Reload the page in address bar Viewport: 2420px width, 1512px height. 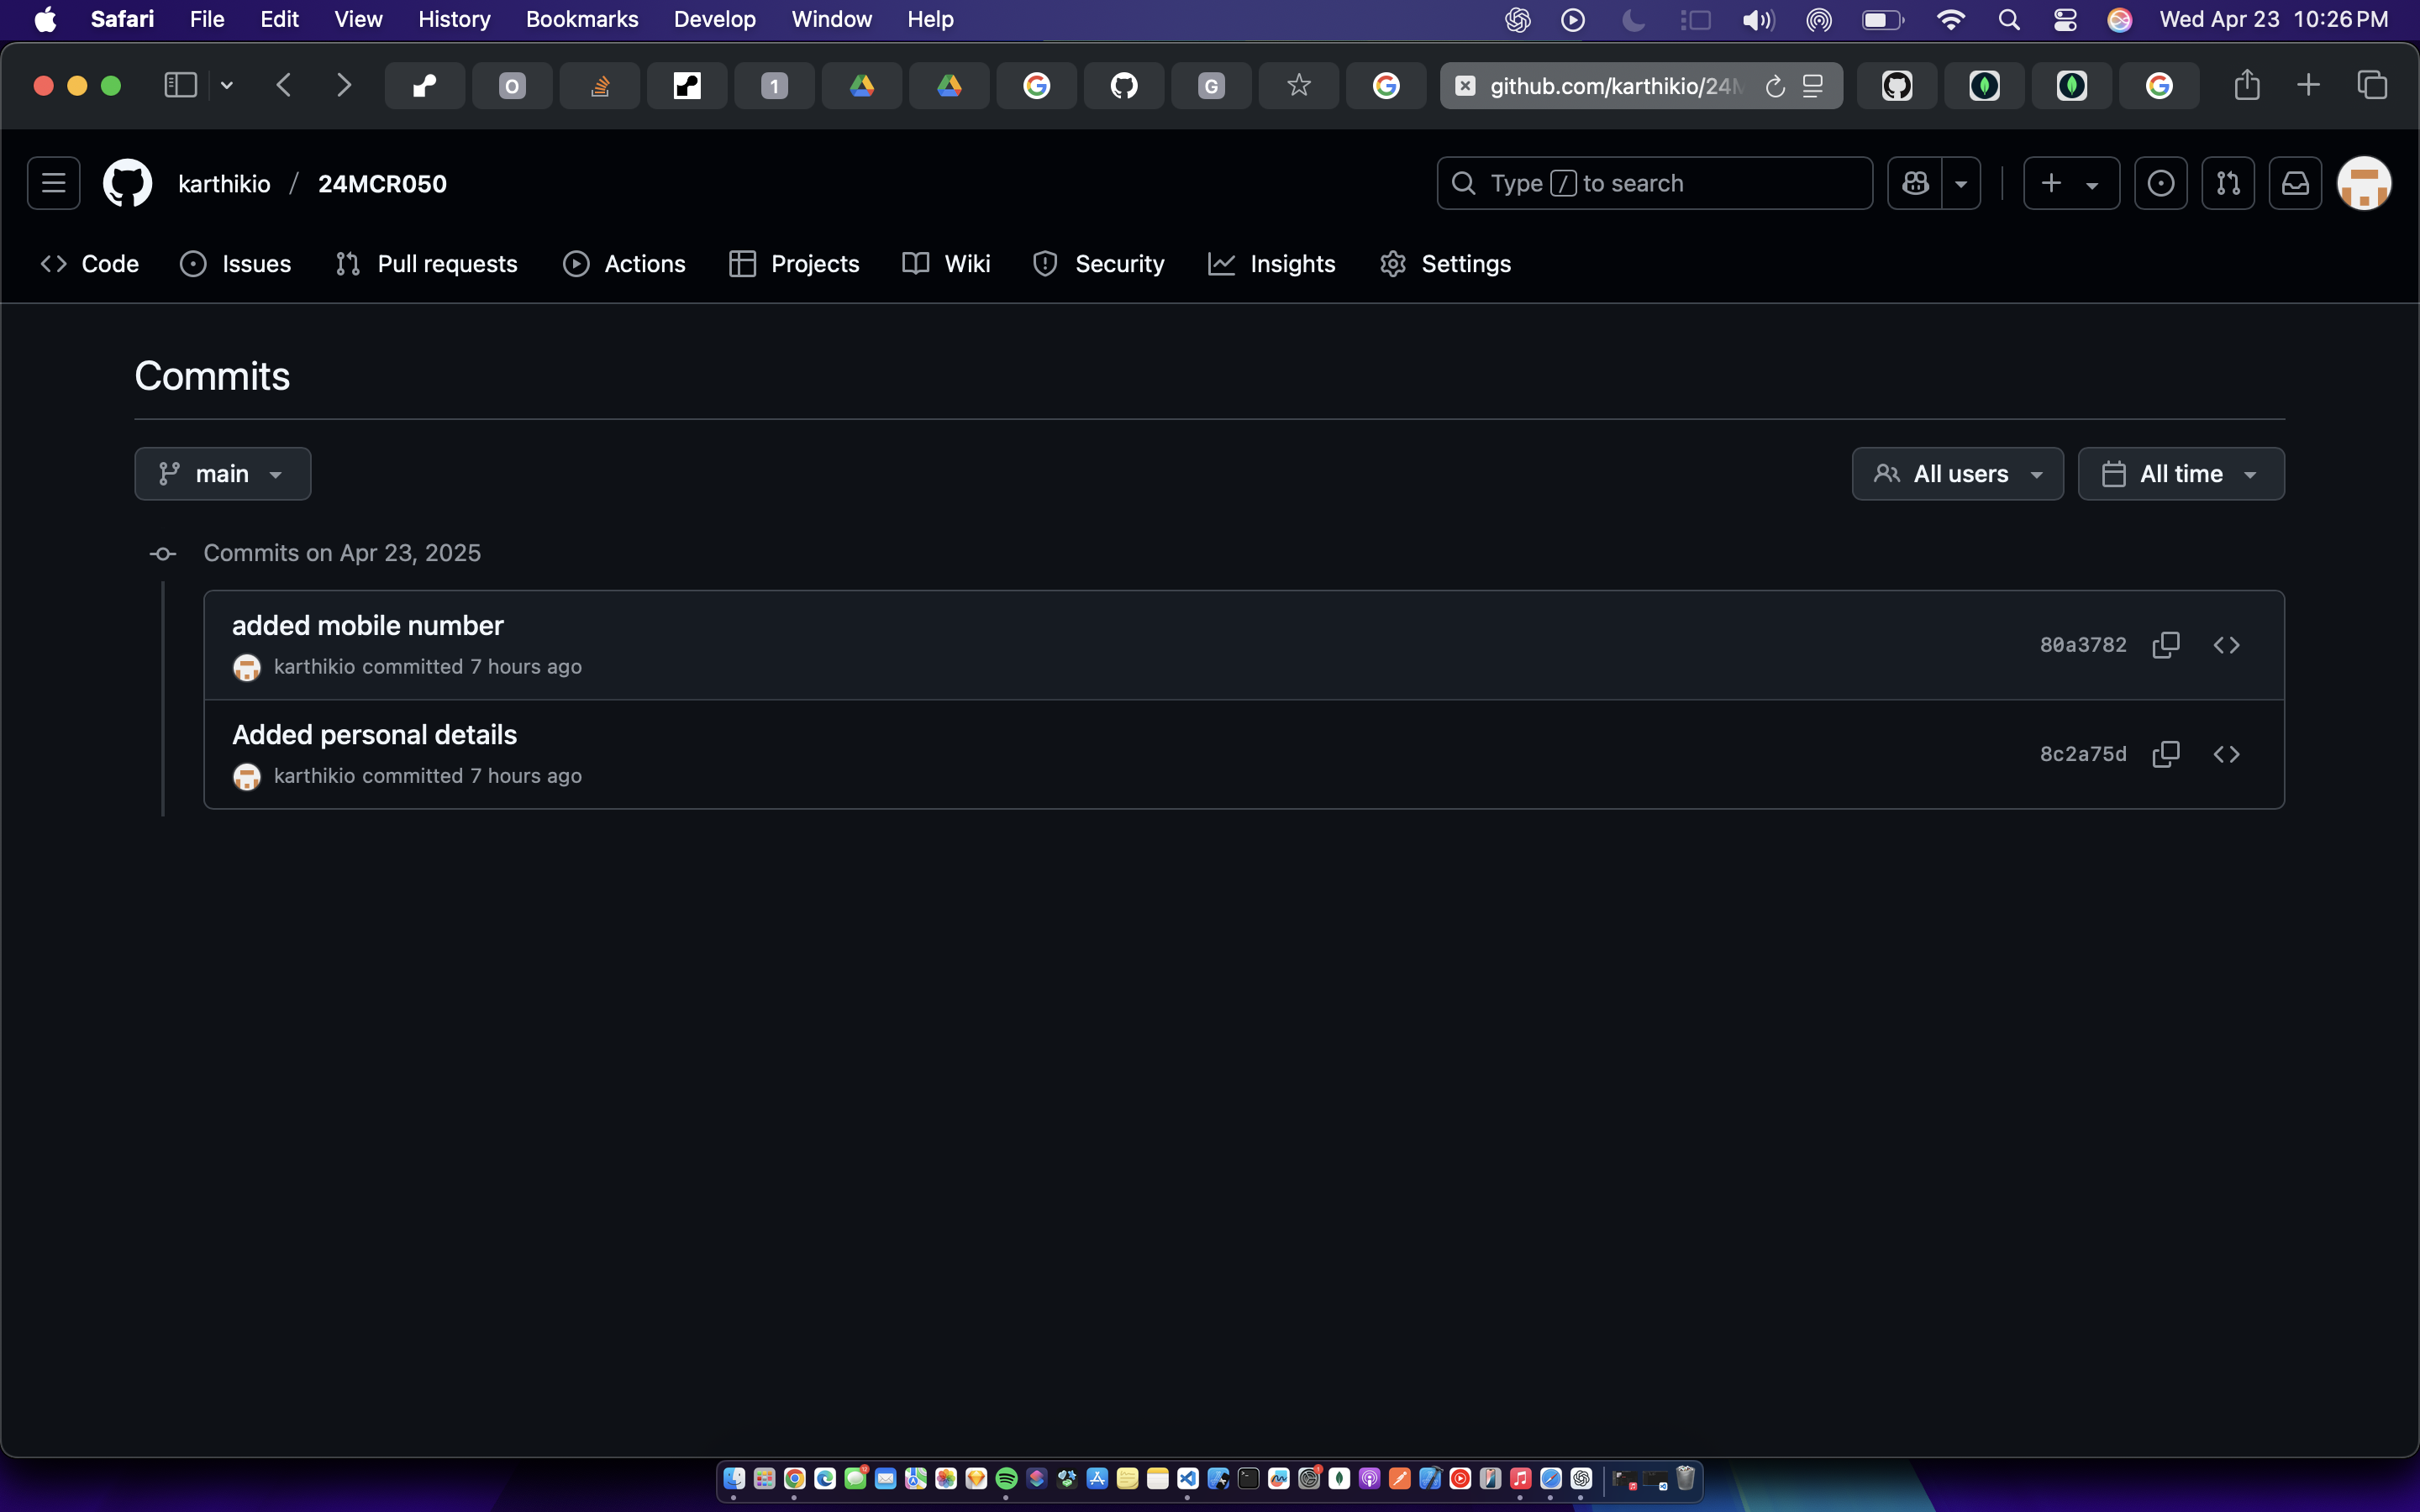[x=1775, y=86]
